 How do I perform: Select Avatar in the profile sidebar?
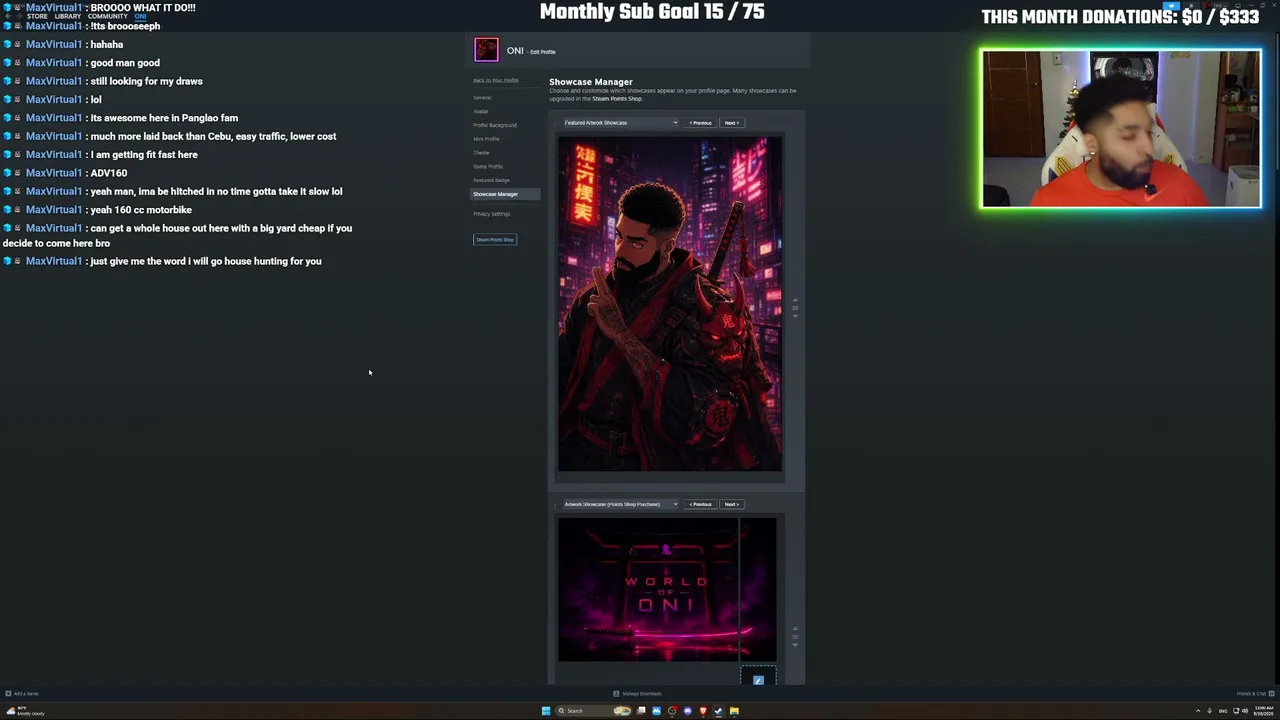point(481,111)
